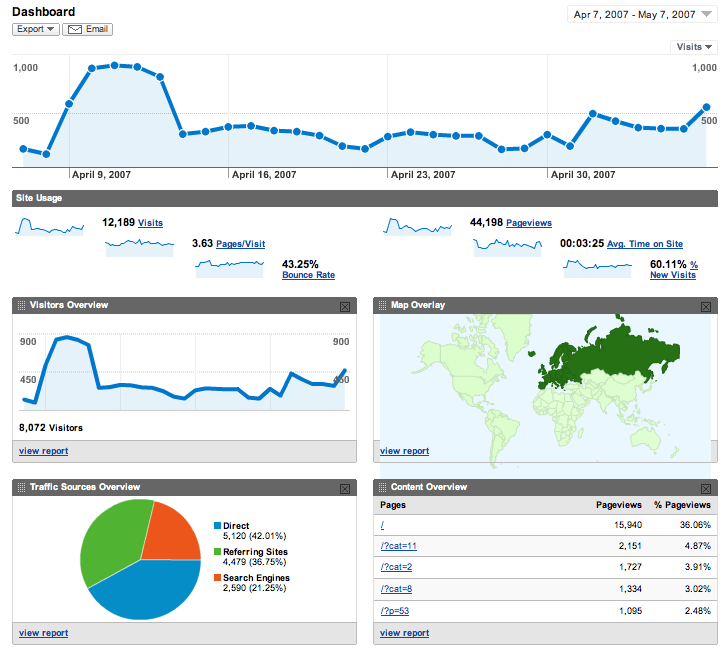Screen dimensions: 722x650
Task: Click view report under Visitors Overview
Action: pos(43,451)
